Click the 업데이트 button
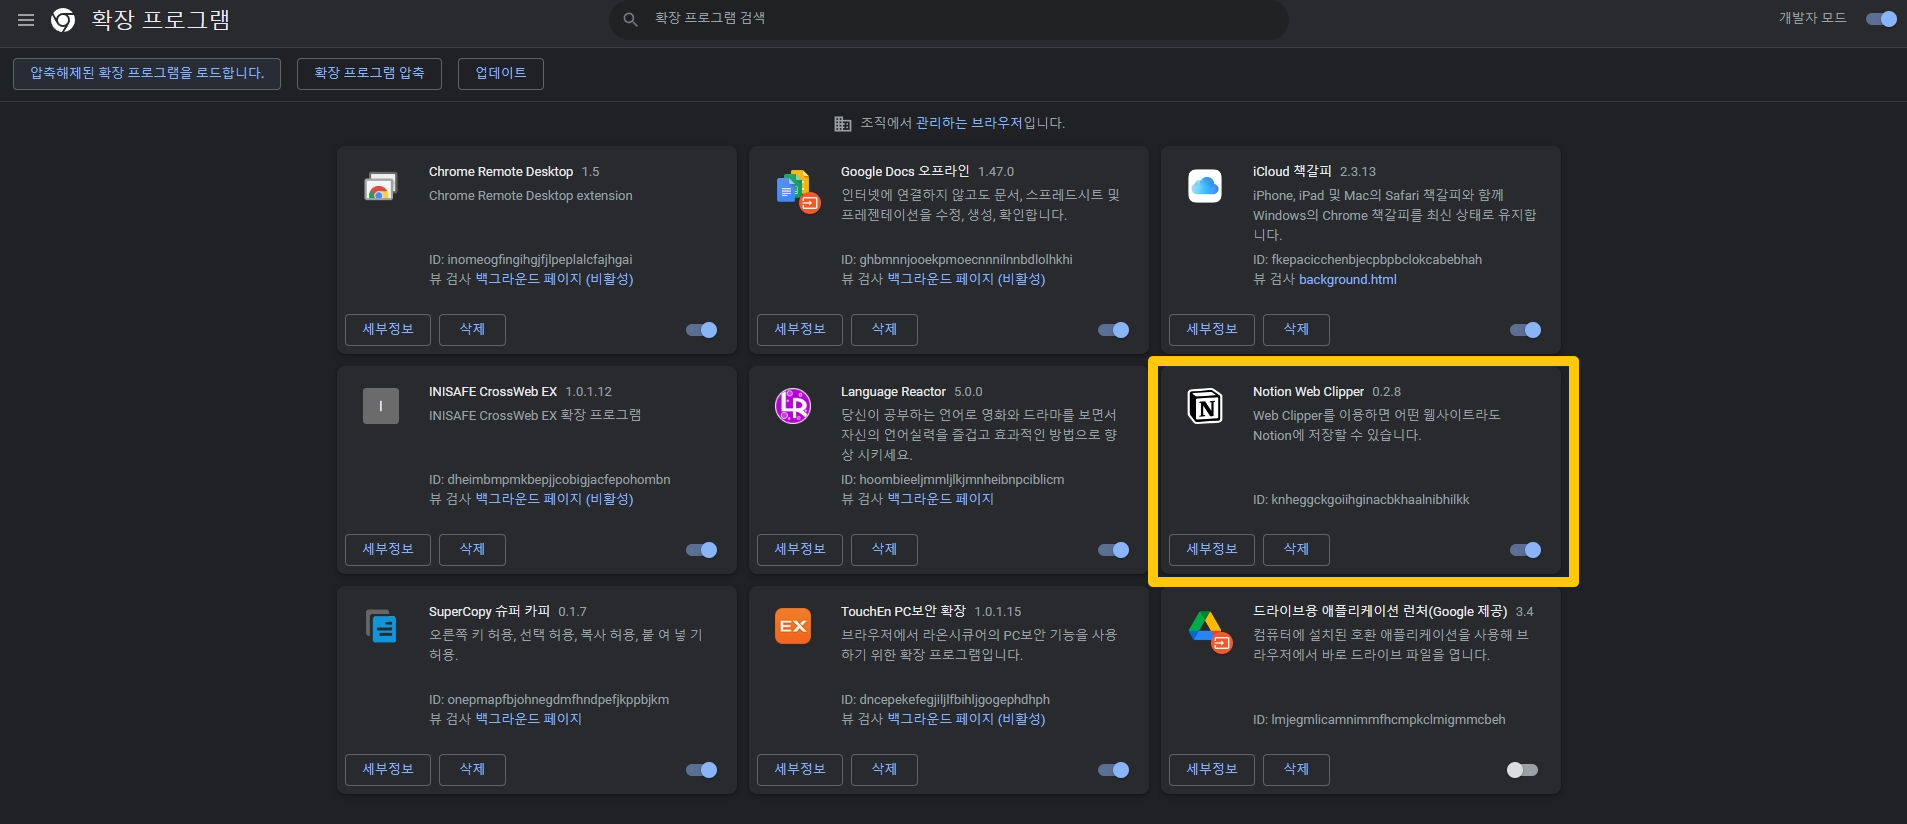The image size is (1907, 824). [501, 73]
